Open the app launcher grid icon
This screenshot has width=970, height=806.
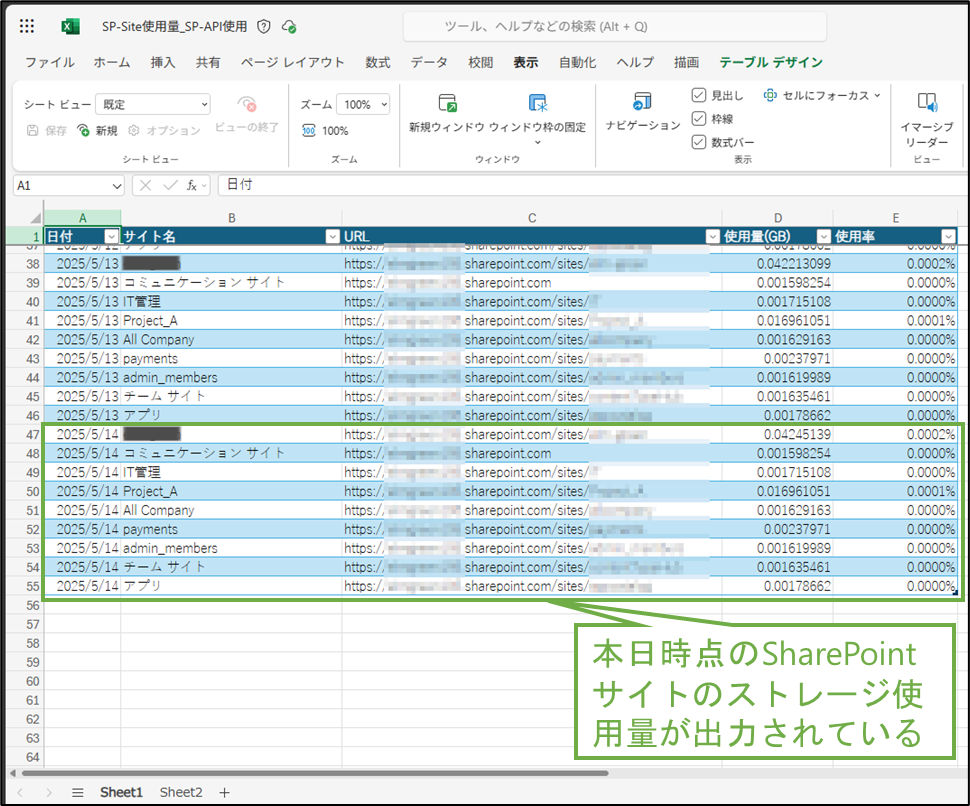[27, 26]
